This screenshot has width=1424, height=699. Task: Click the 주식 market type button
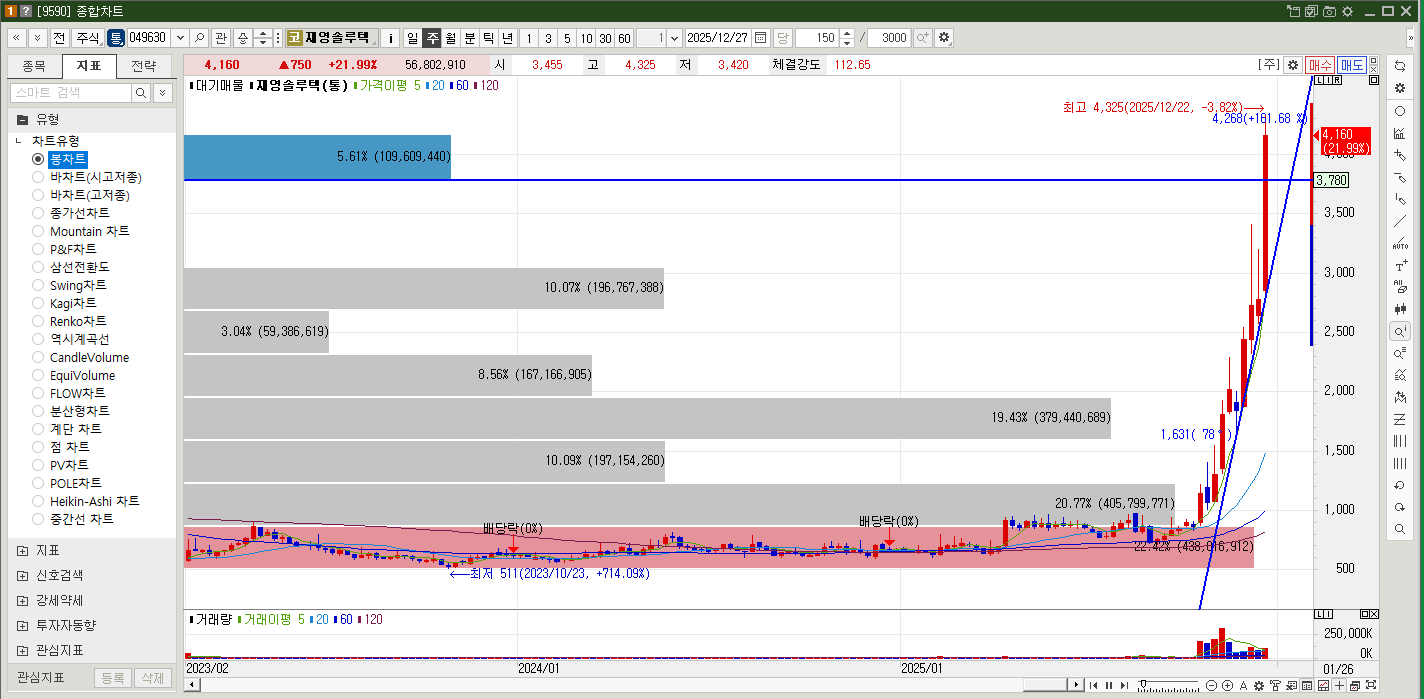pos(87,38)
